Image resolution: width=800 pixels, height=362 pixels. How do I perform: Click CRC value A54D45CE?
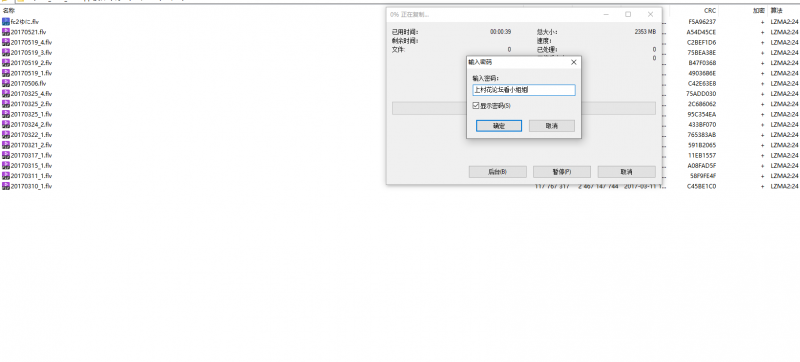pyautogui.click(x=702, y=32)
